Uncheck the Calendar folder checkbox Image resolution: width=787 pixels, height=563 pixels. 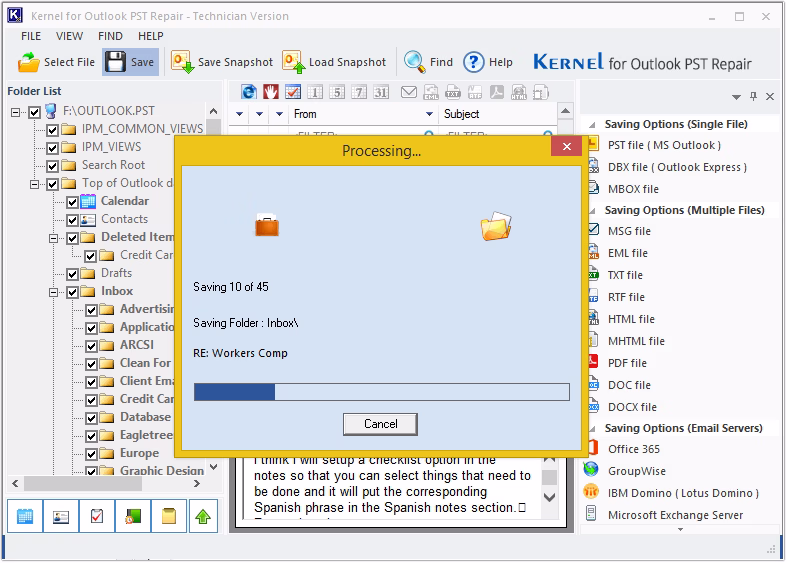click(x=72, y=202)
